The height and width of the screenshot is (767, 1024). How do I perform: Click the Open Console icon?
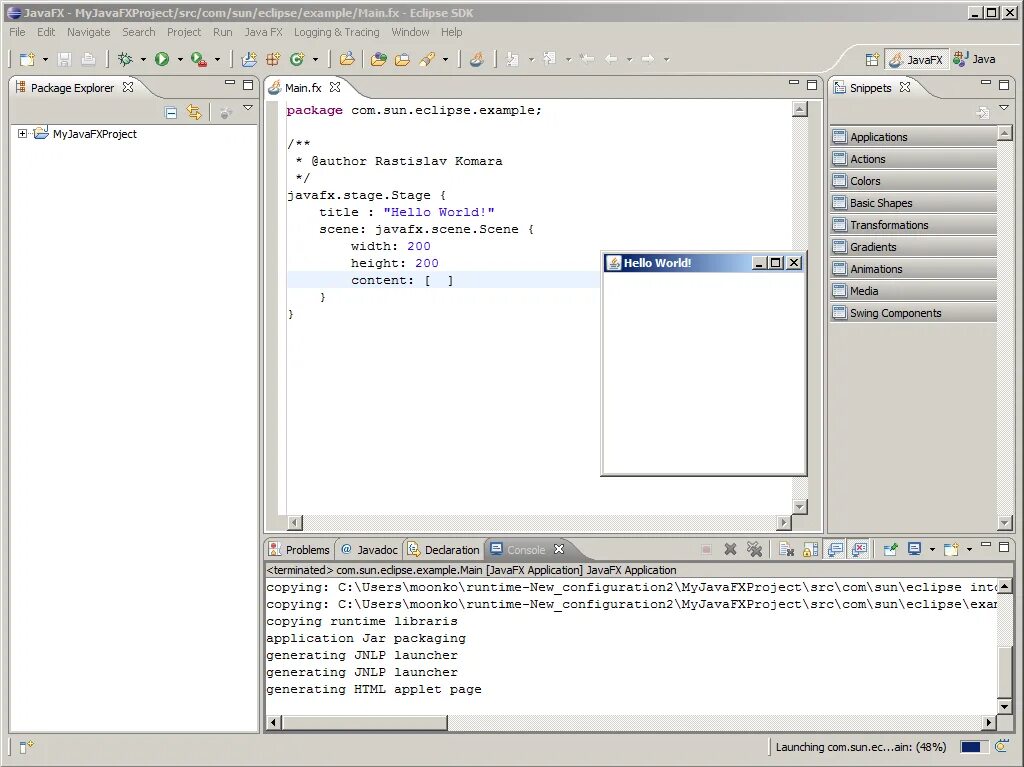[951, 549]
